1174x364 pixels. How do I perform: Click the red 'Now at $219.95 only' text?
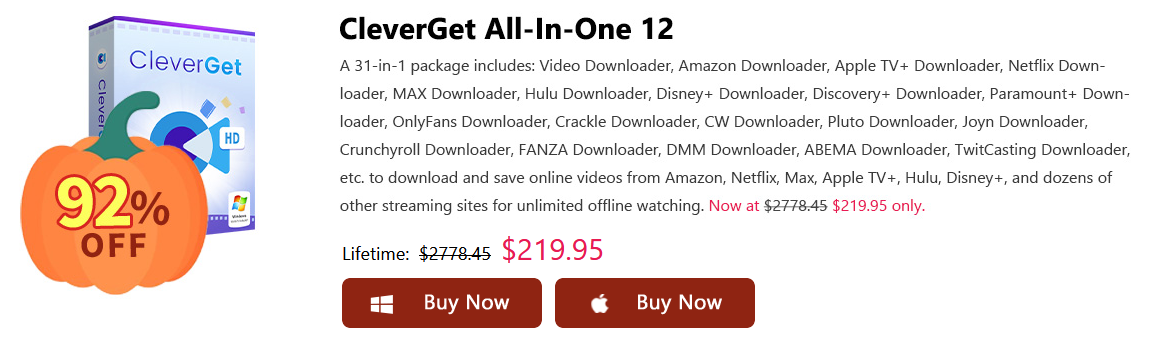tap(817, 205)
